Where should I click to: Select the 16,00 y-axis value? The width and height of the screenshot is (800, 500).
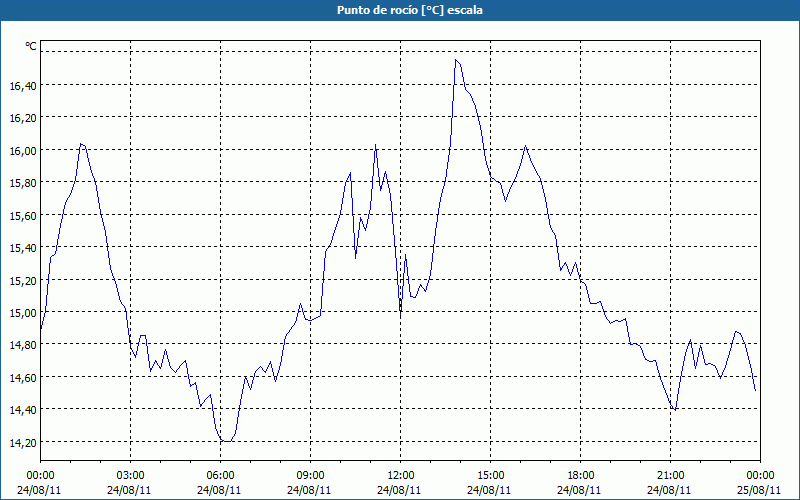tap(23, 151)
